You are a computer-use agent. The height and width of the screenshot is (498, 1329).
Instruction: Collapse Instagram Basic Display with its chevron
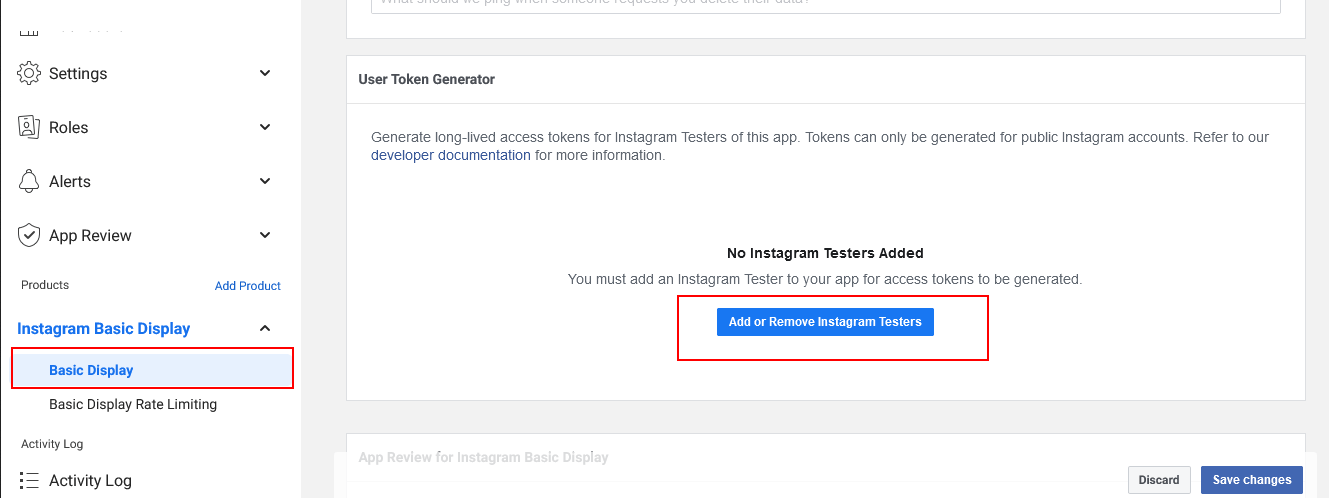coord(265,328)
